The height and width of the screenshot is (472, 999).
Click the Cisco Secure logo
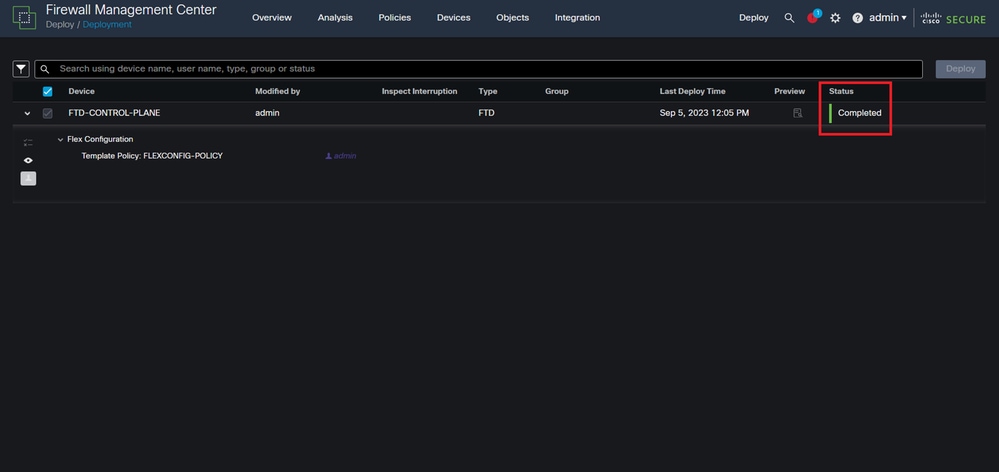(x=952, y=18)
